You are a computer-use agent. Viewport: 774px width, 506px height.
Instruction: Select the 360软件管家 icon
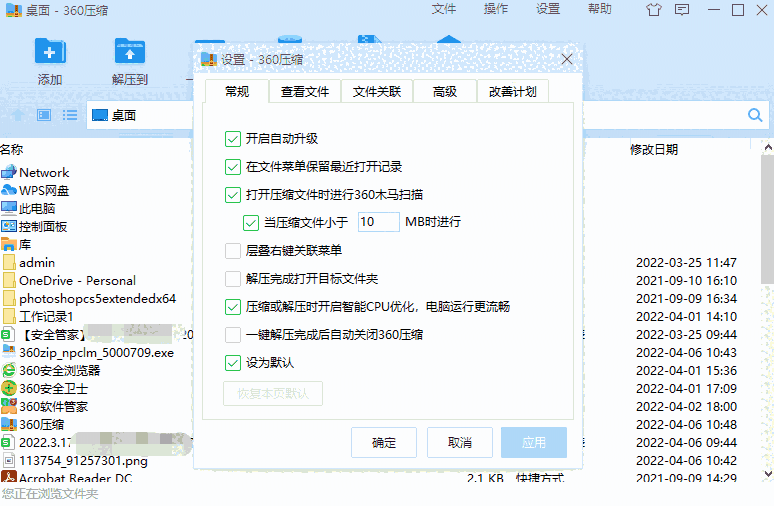(9, 406)
